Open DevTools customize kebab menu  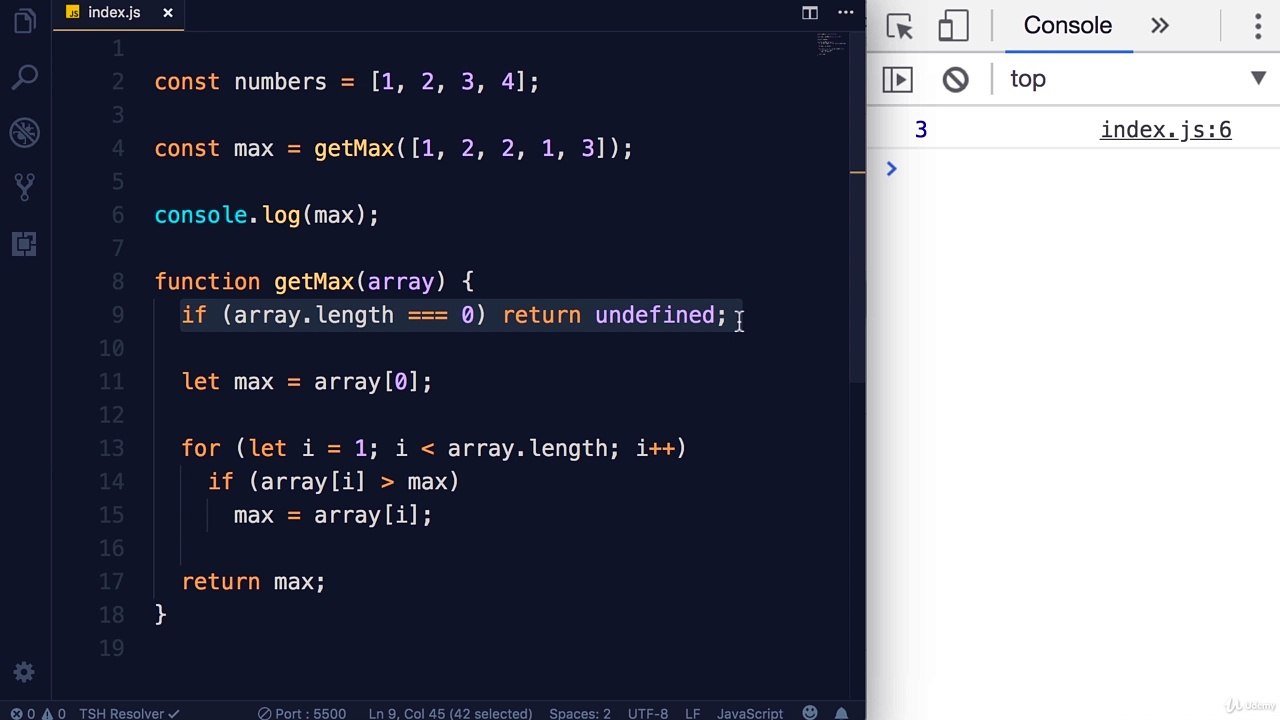point(1259,26)
